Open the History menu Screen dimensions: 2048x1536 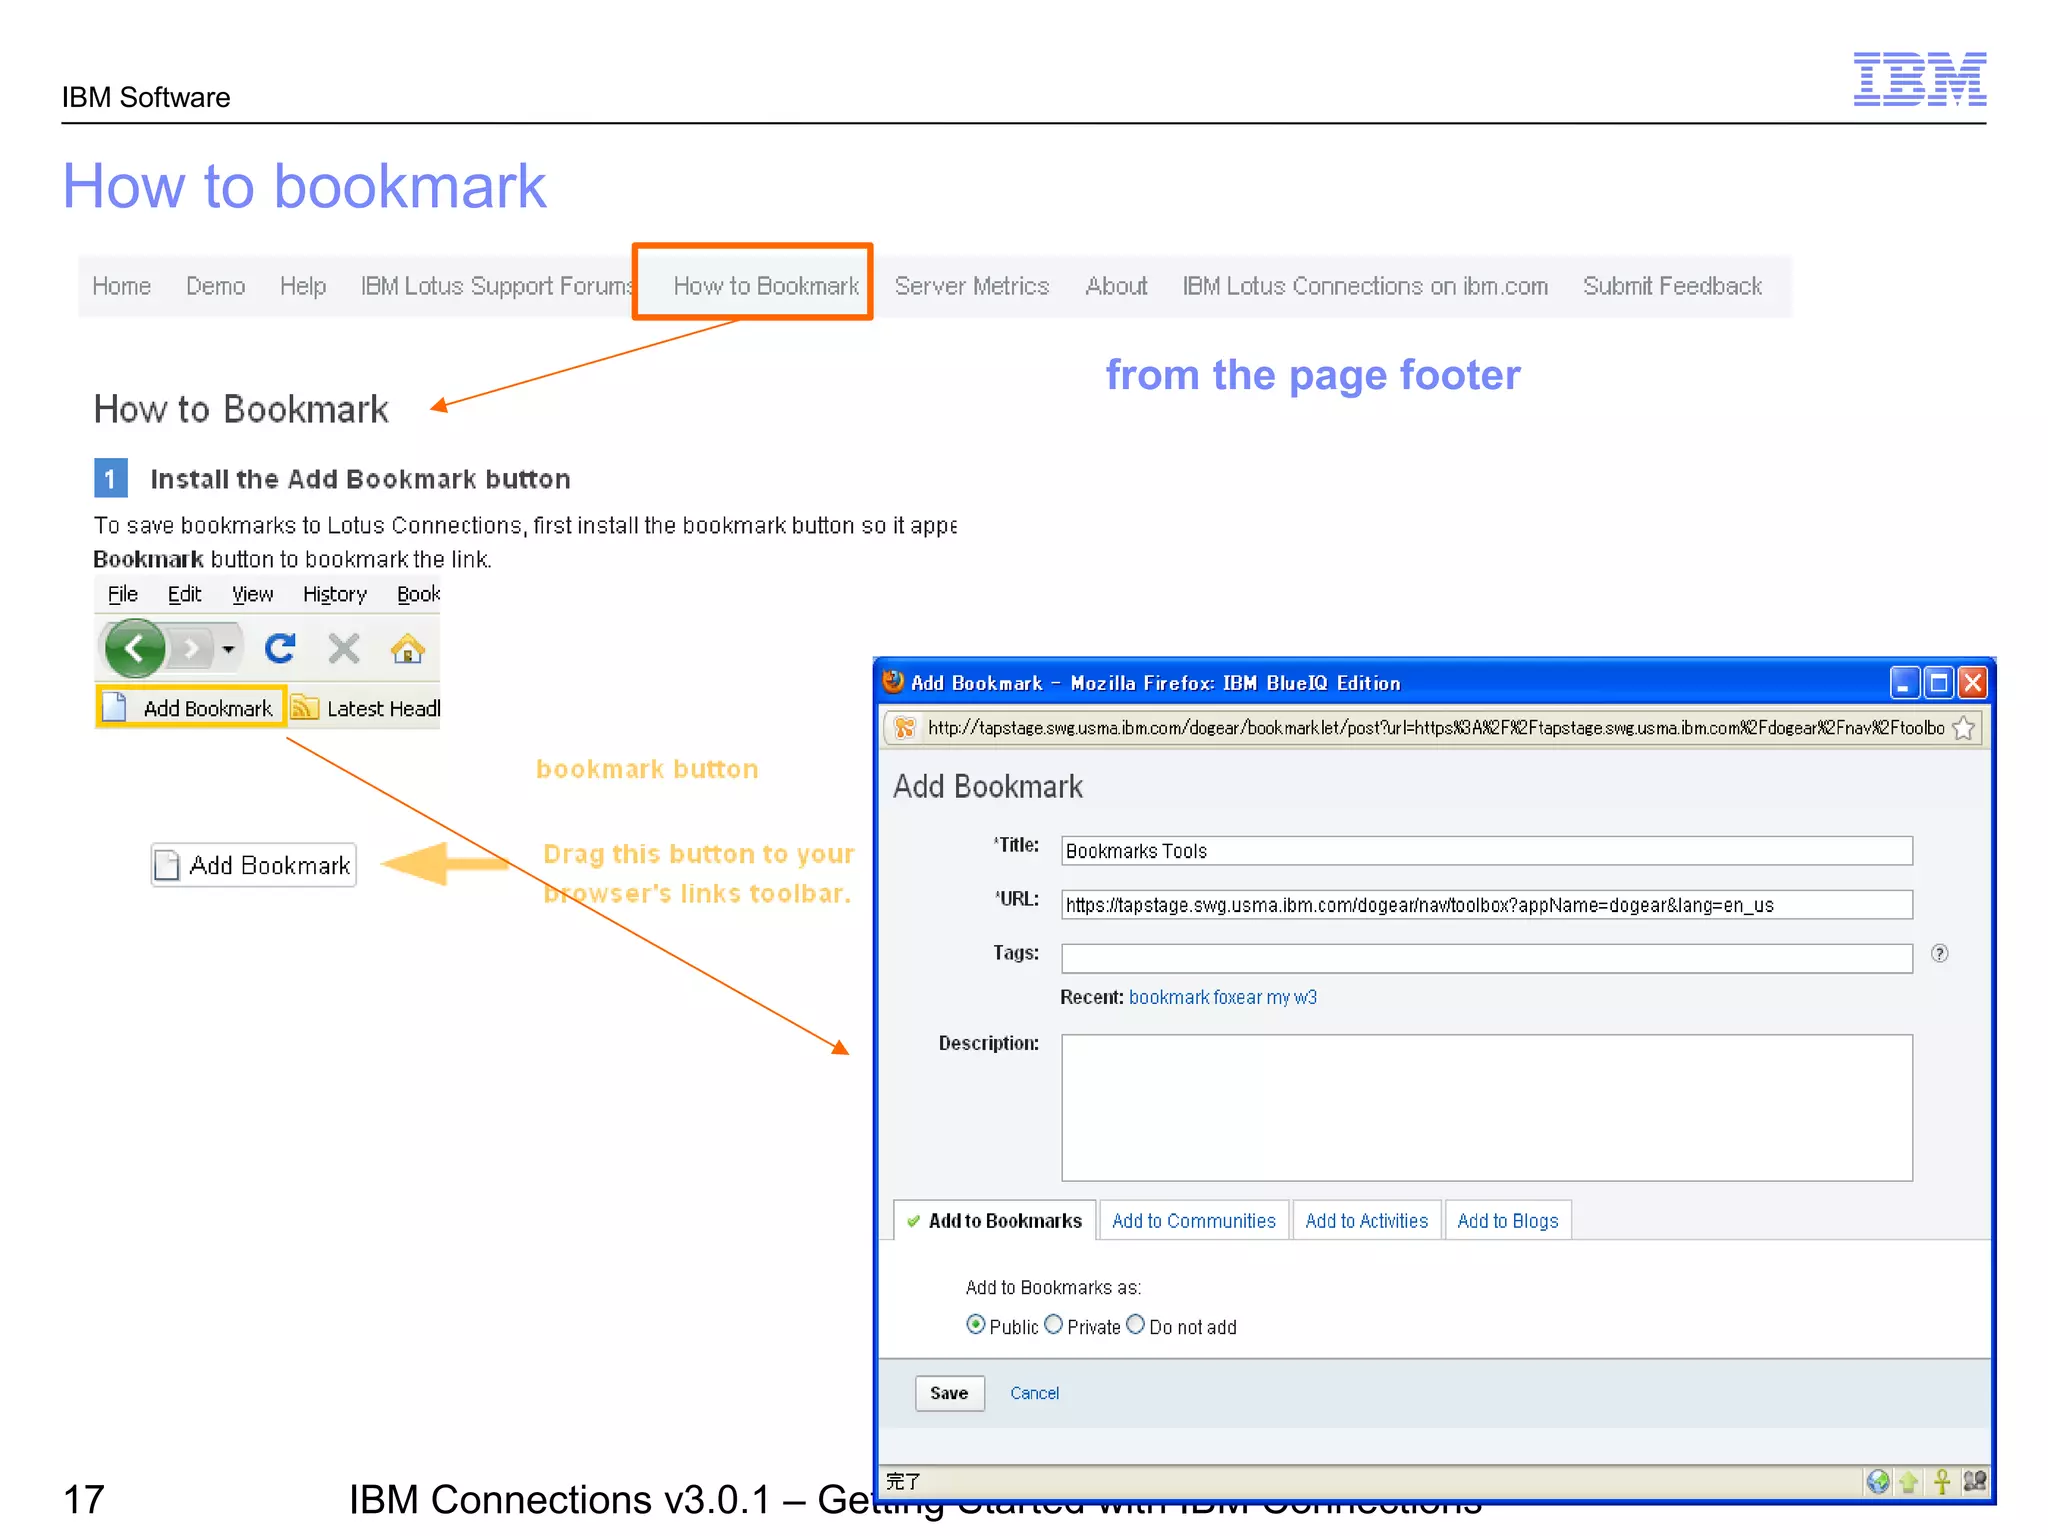(x=335, y=594)
